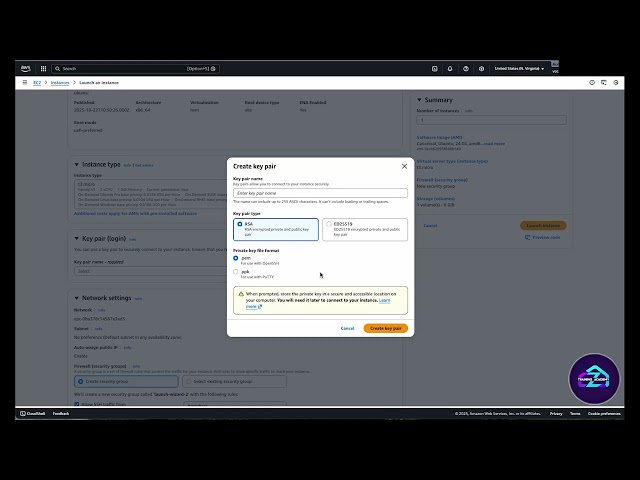Click Info link next to Network settings
Image resolution: width=640 pixels, height=480 pixels.
[x=138, y=299]
